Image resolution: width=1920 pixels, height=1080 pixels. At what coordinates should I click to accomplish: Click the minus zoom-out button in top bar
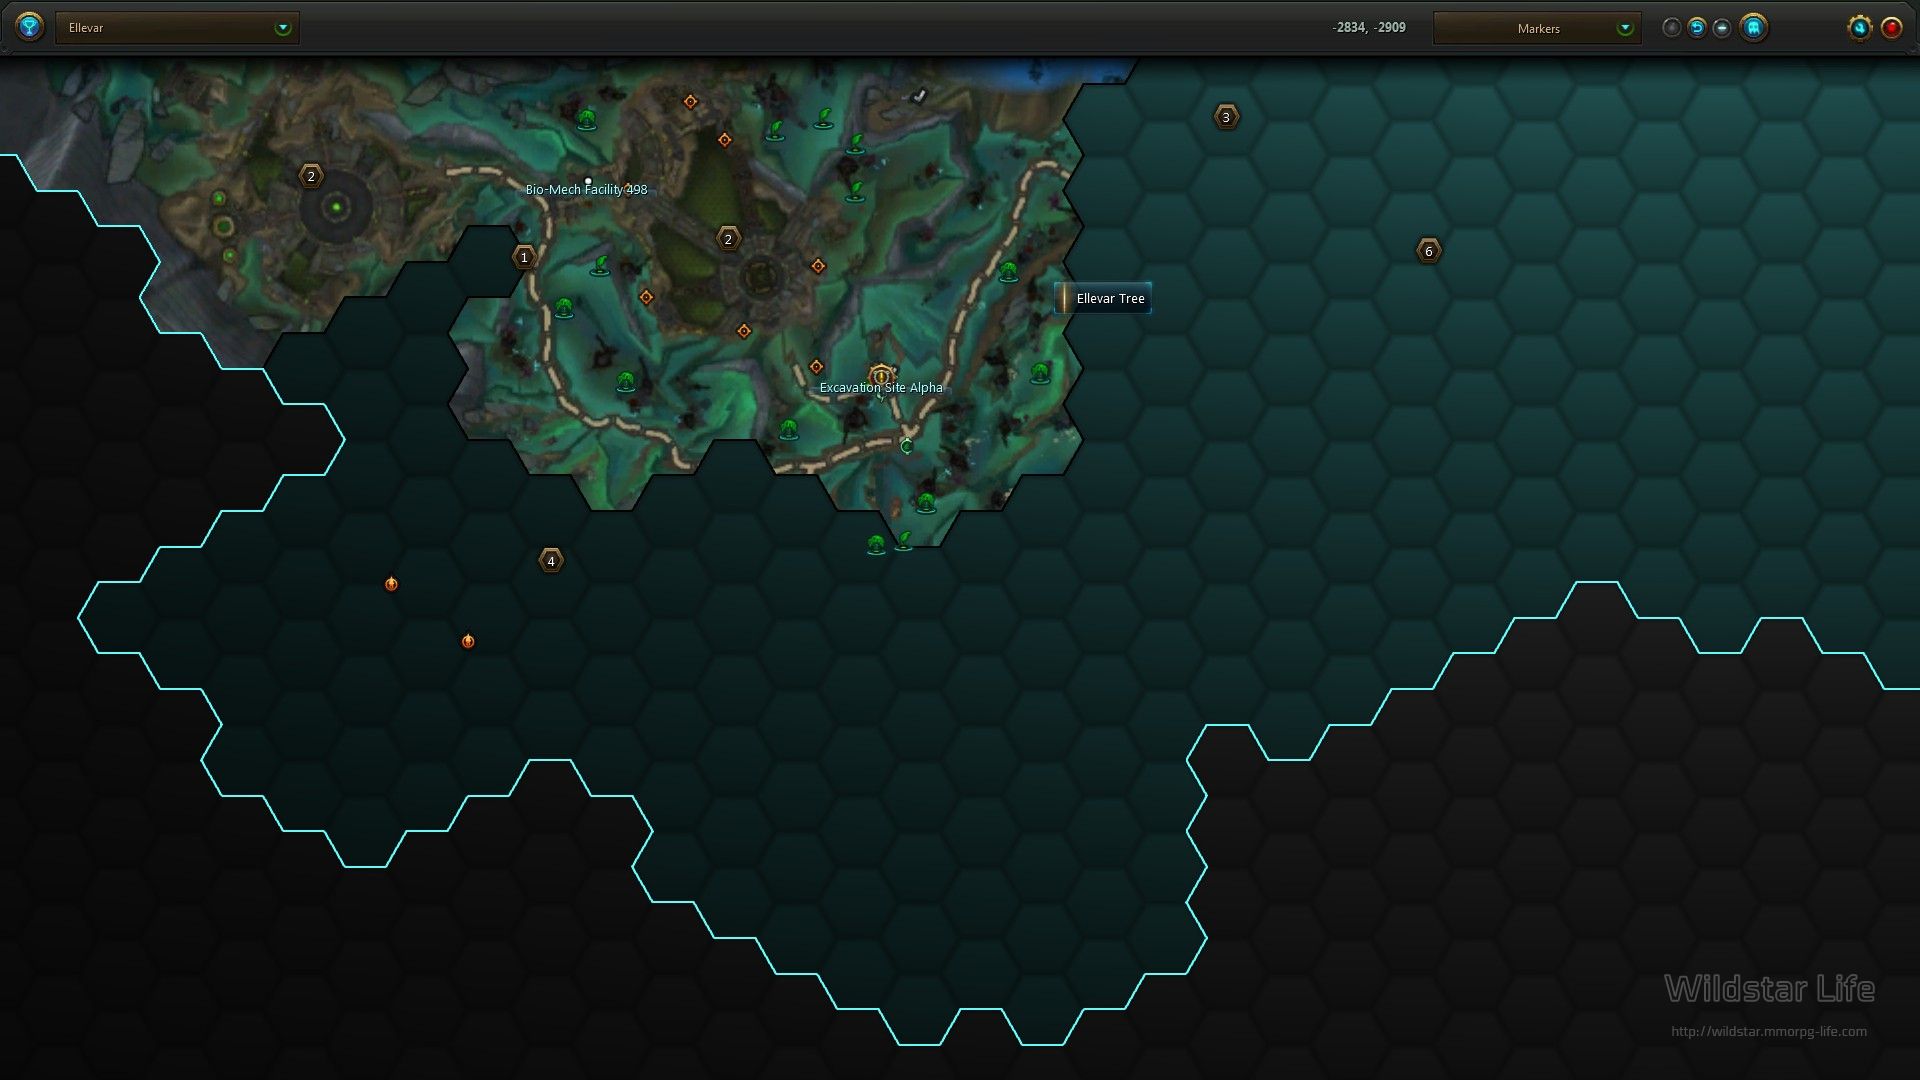tap(1721, 28)
